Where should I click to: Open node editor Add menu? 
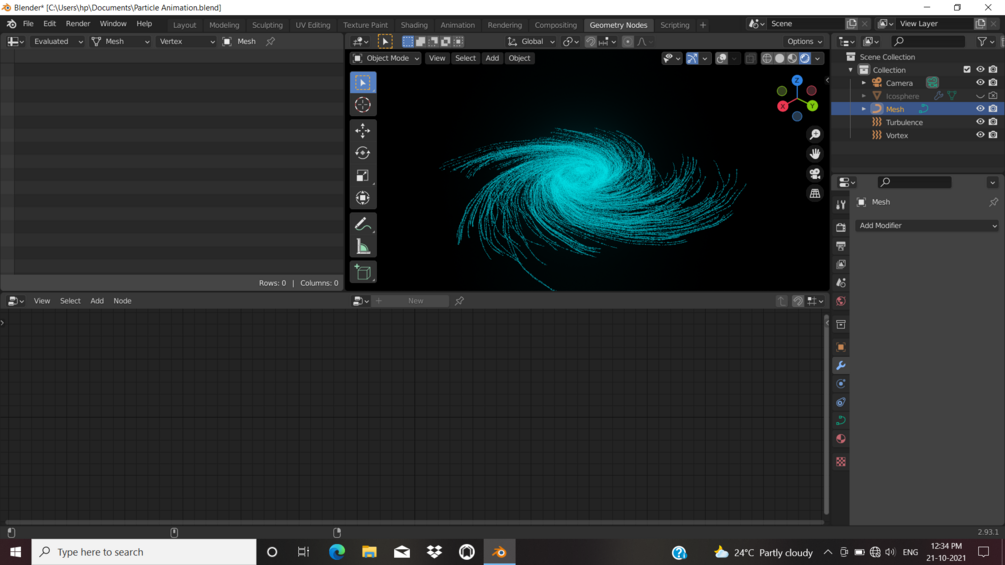(97, 301)
